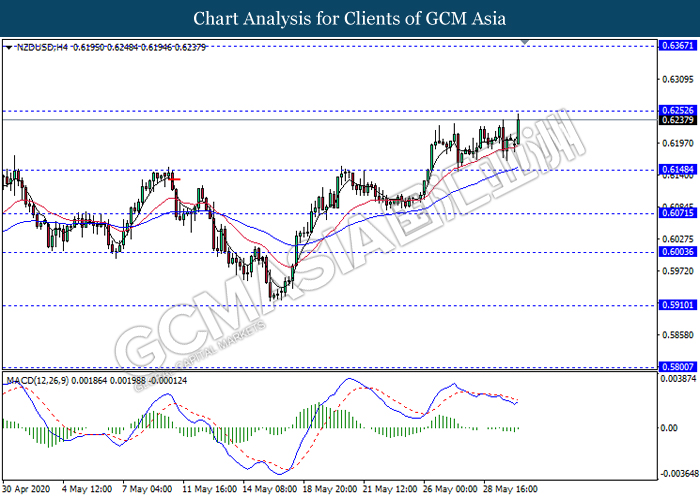The width and height of the screenshot is (700, 500).
Task: Click the 0.59720 price scale value
Action: pyautogui.click(x=678, y=271)
